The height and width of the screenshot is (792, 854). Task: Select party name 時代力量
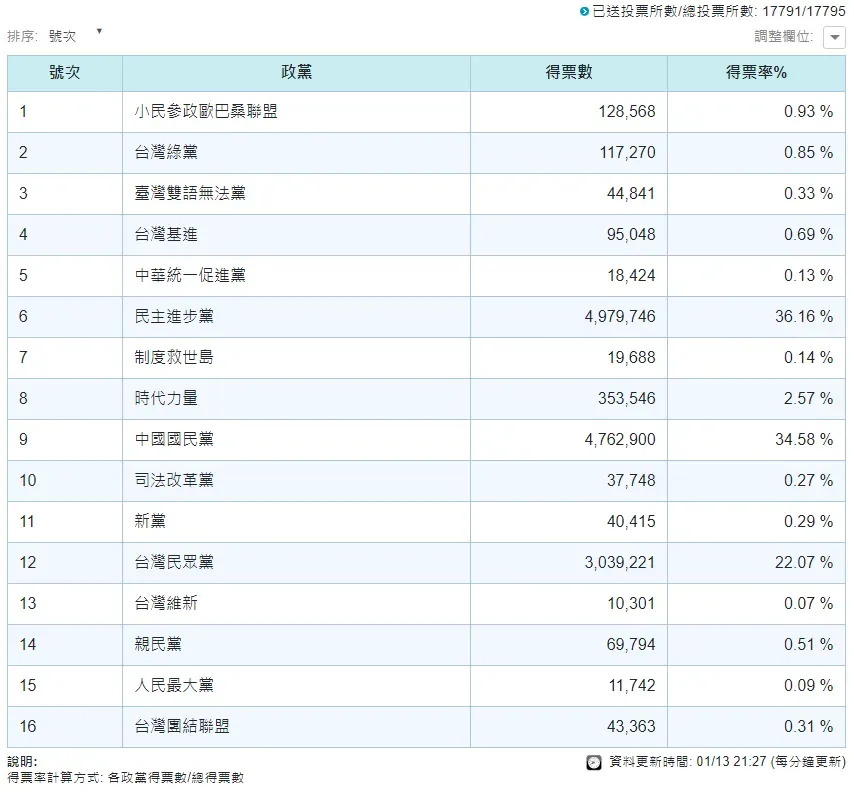(x=166, y=398)
